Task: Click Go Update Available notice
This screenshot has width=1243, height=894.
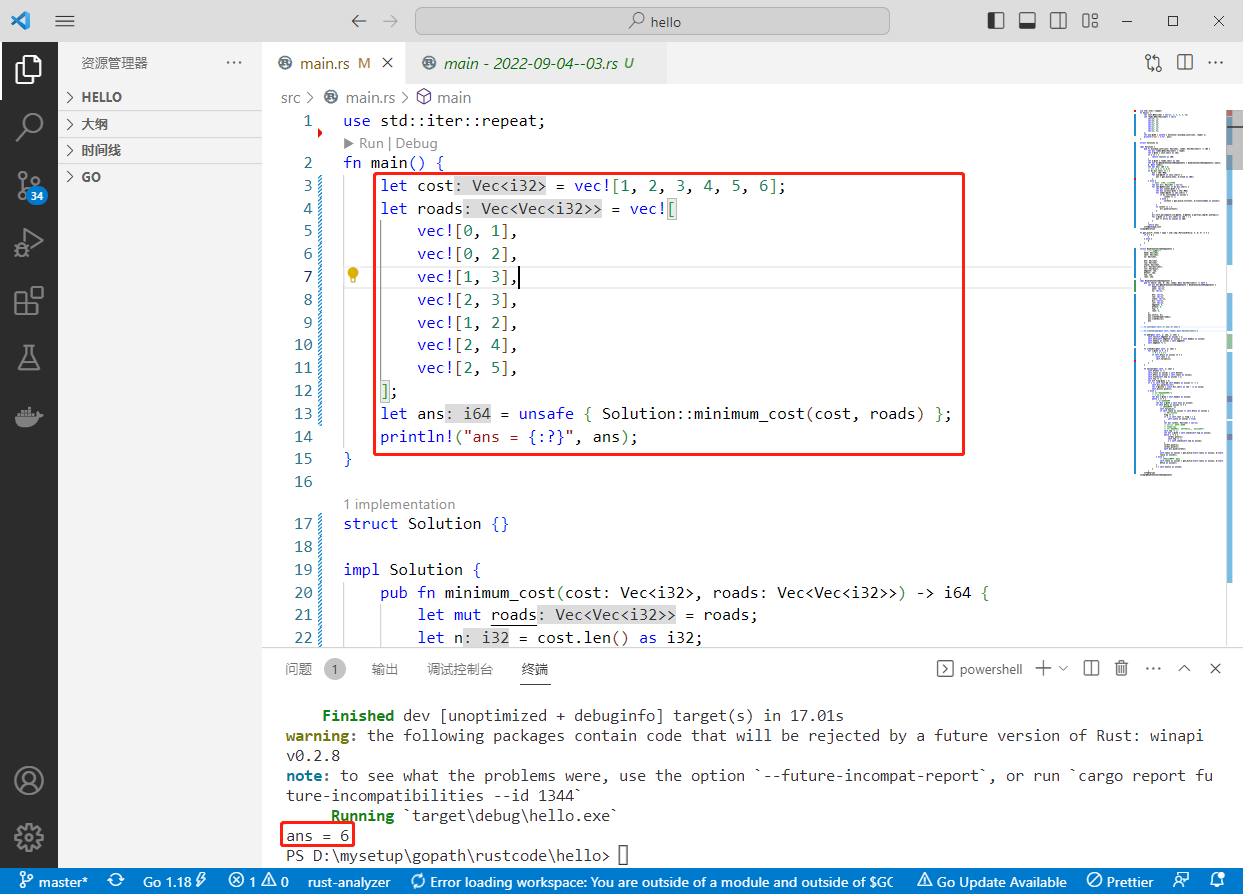Action: [991, 881]
